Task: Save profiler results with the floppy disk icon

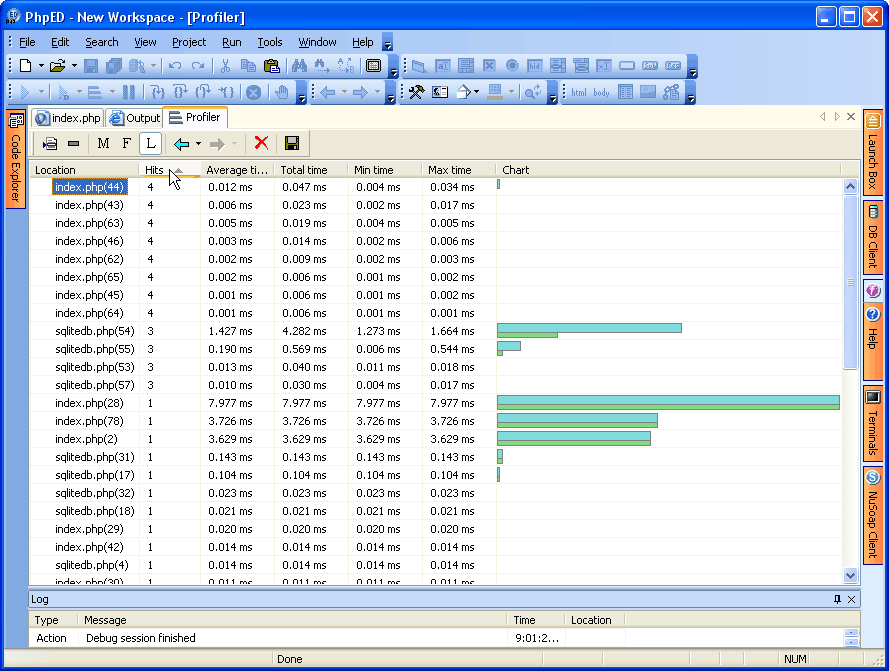Action: [292, 144]
